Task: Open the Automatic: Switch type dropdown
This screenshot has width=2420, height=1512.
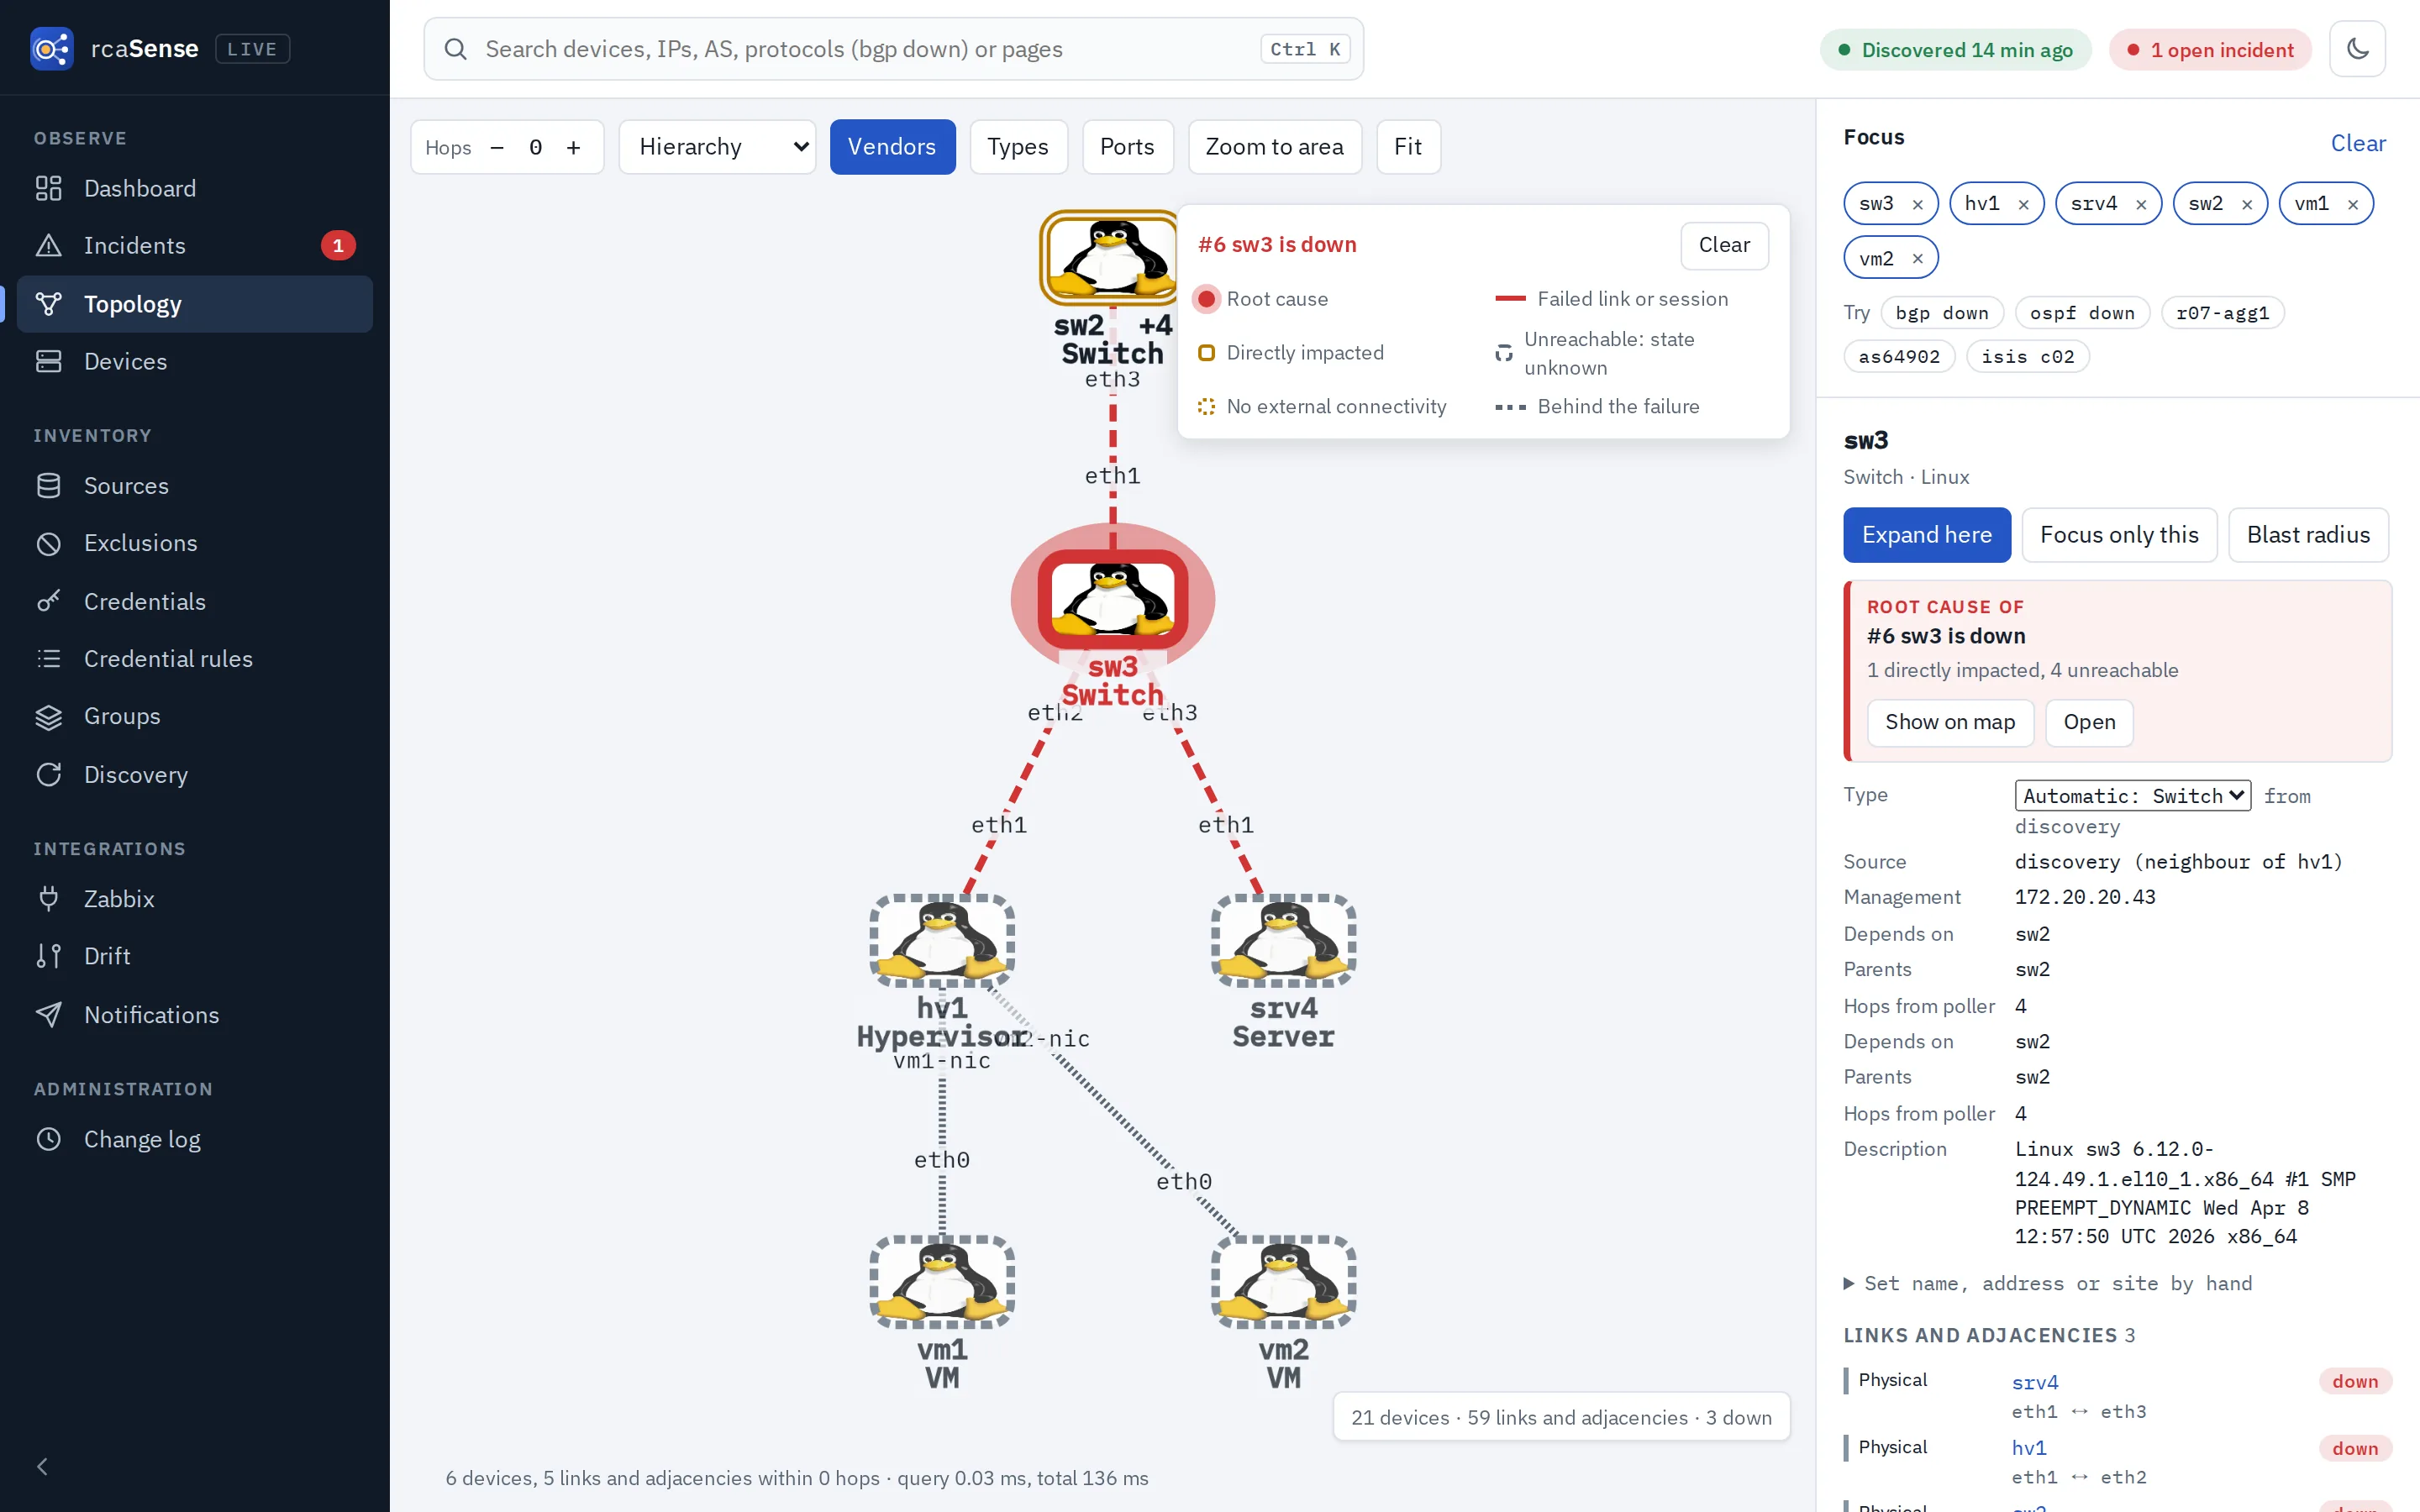Action: coord(2132,796)
